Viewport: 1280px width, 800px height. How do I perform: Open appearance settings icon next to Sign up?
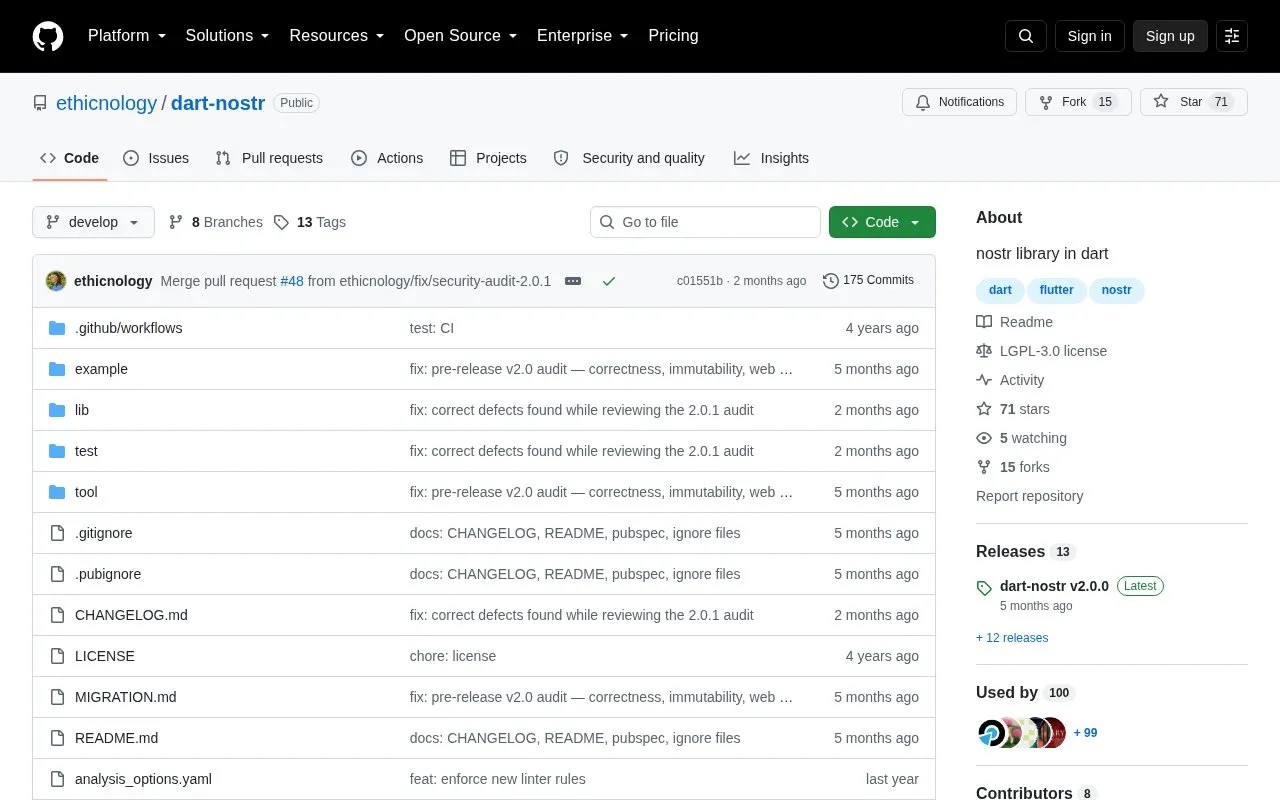point(1232,36)
